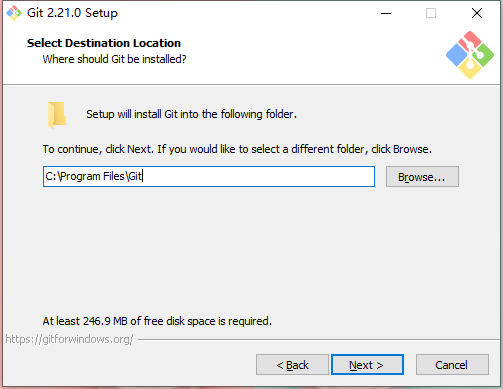The image size is (503, 389).
Task: Close the Git Setup window
Action: point(477,13)
